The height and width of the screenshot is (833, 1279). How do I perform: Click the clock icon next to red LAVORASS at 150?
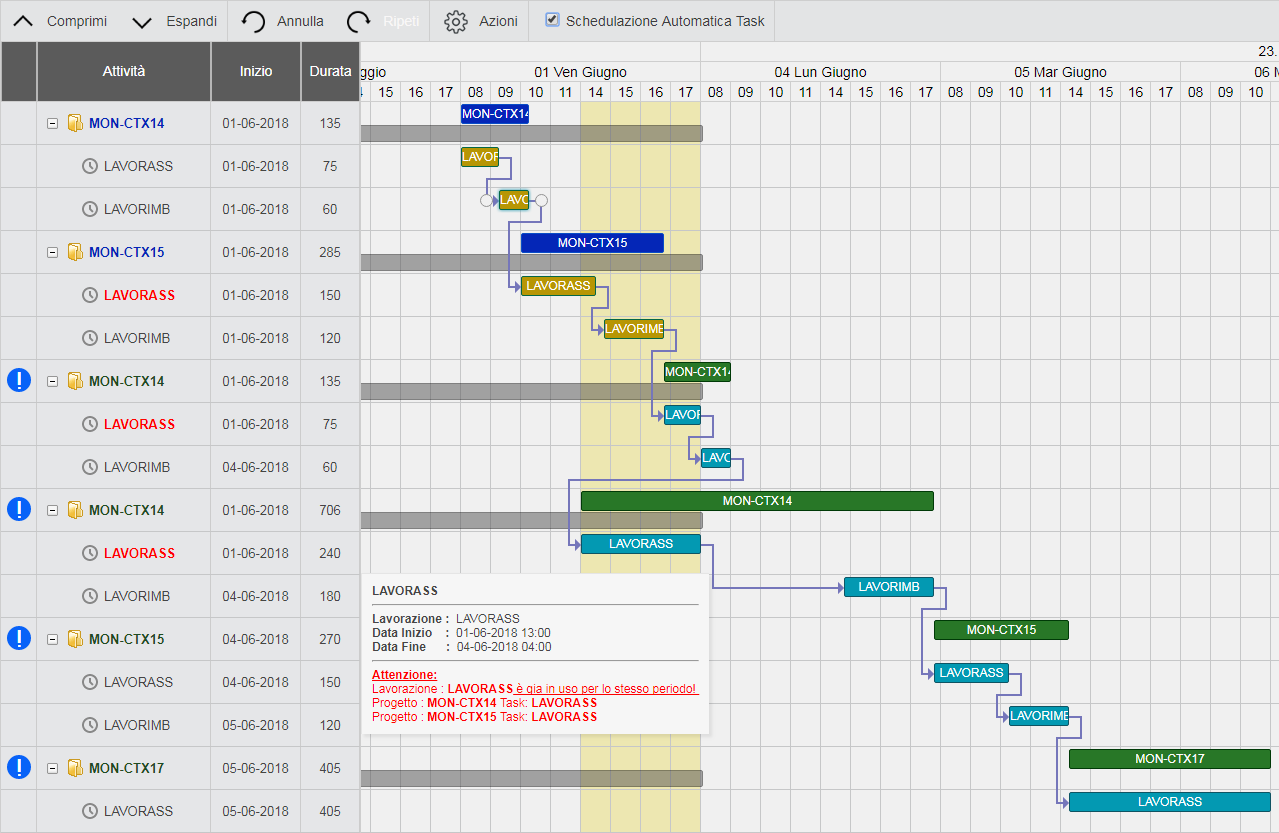coord(90,295)
